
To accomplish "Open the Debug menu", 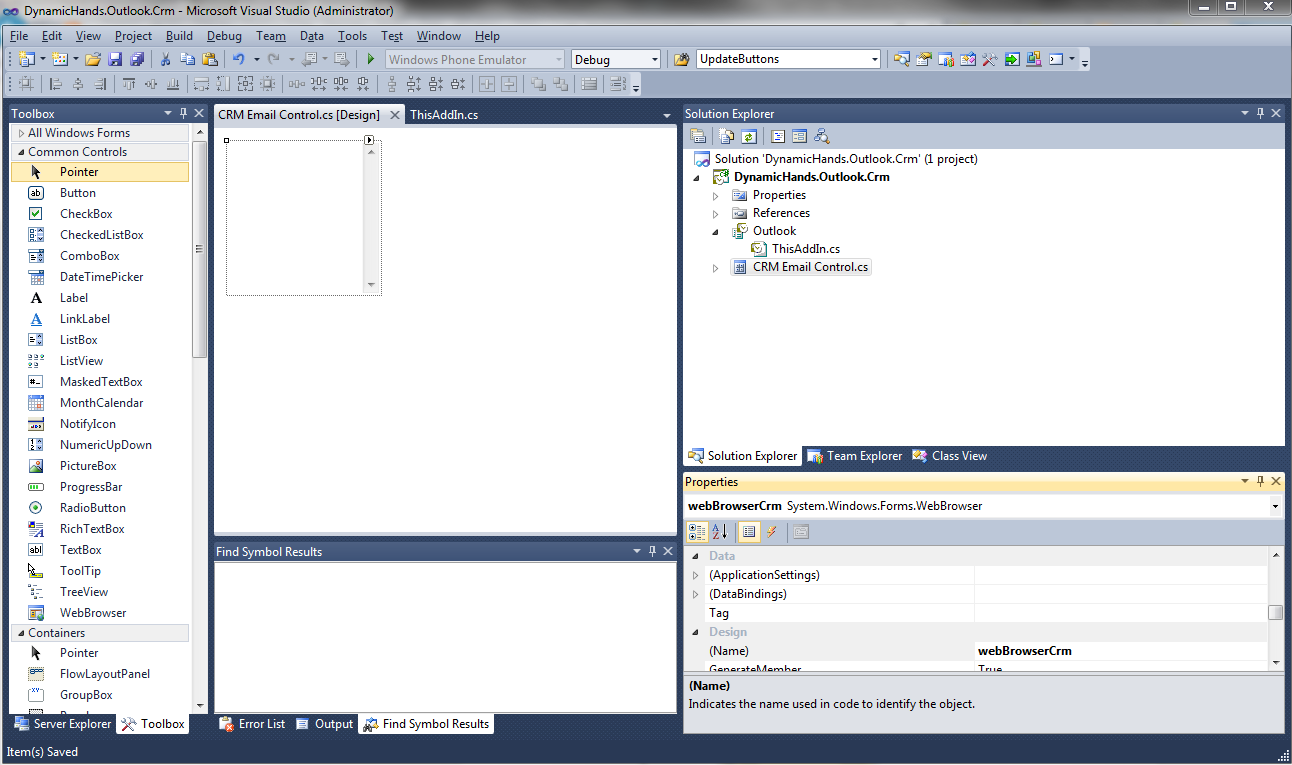I will tap(224, 35).
